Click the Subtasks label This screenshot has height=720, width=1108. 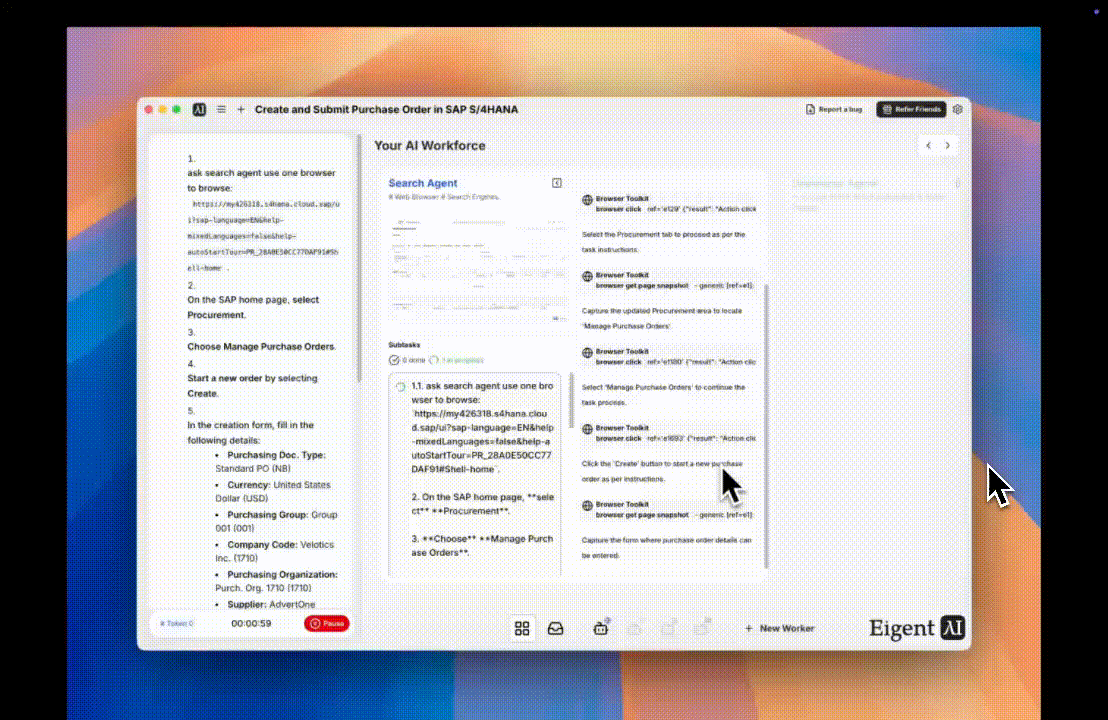pyautogui.click(x=404, y=345)
